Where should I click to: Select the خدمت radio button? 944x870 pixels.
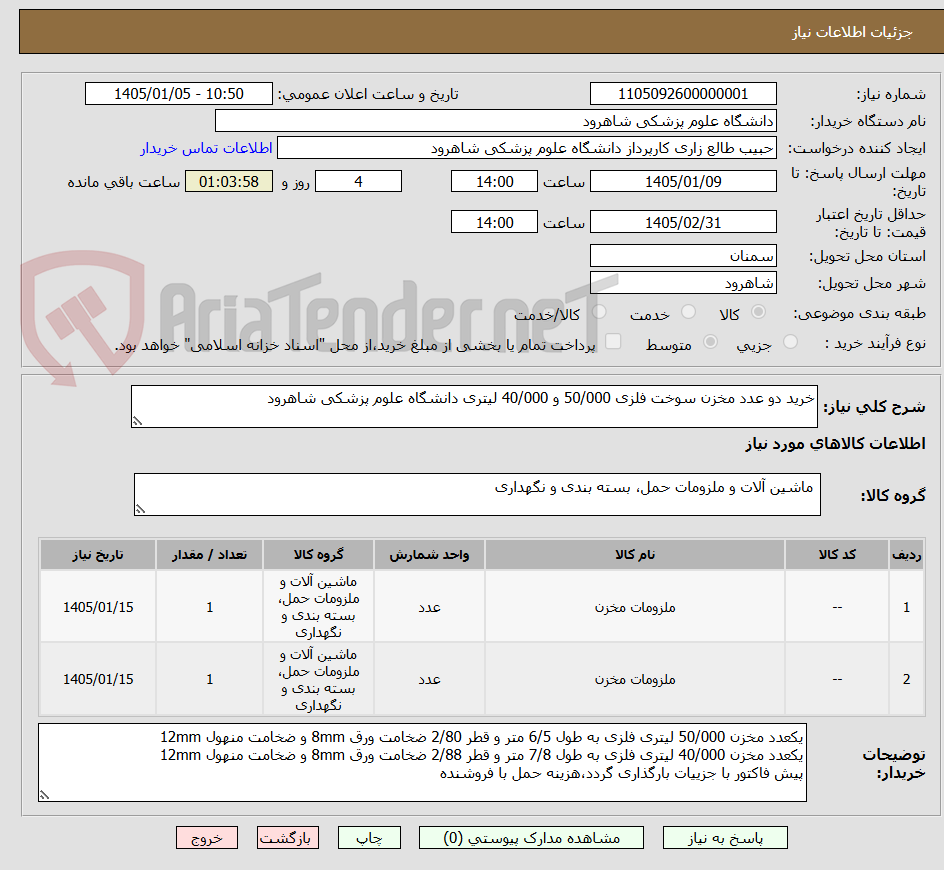(688, 312)
